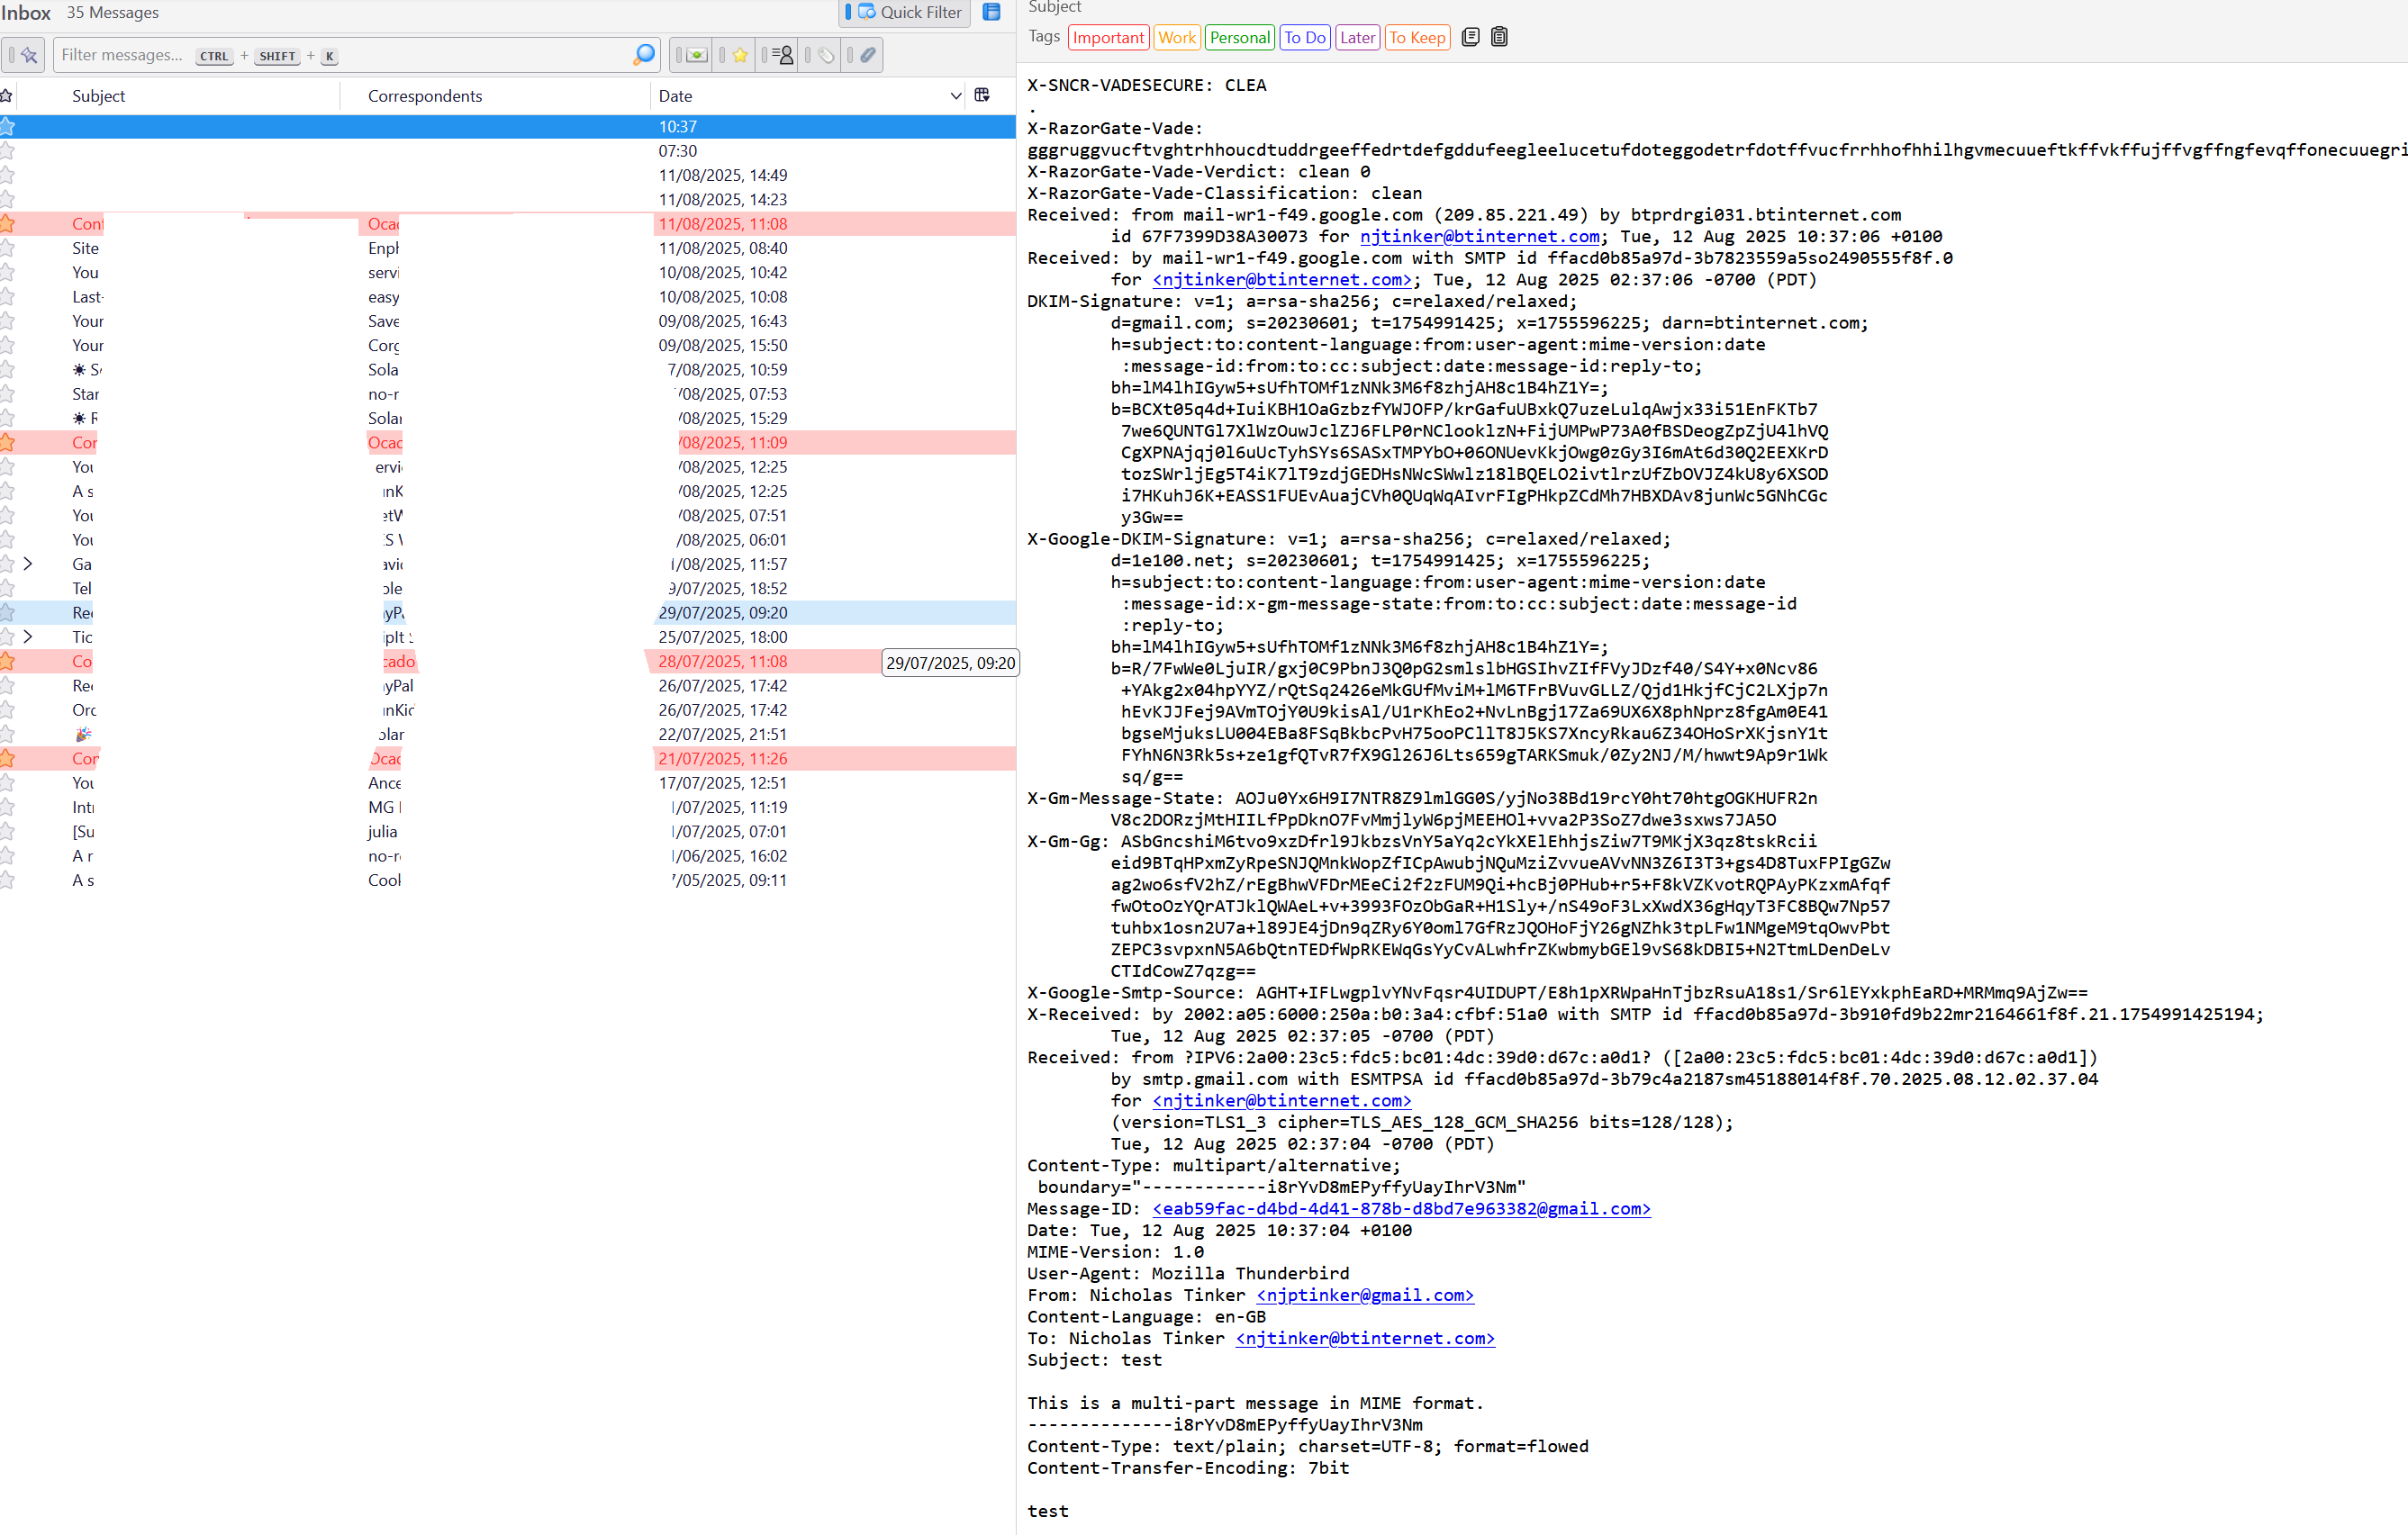Sort message list by Date column
Screen dimensions: 2408x1535
675,96
